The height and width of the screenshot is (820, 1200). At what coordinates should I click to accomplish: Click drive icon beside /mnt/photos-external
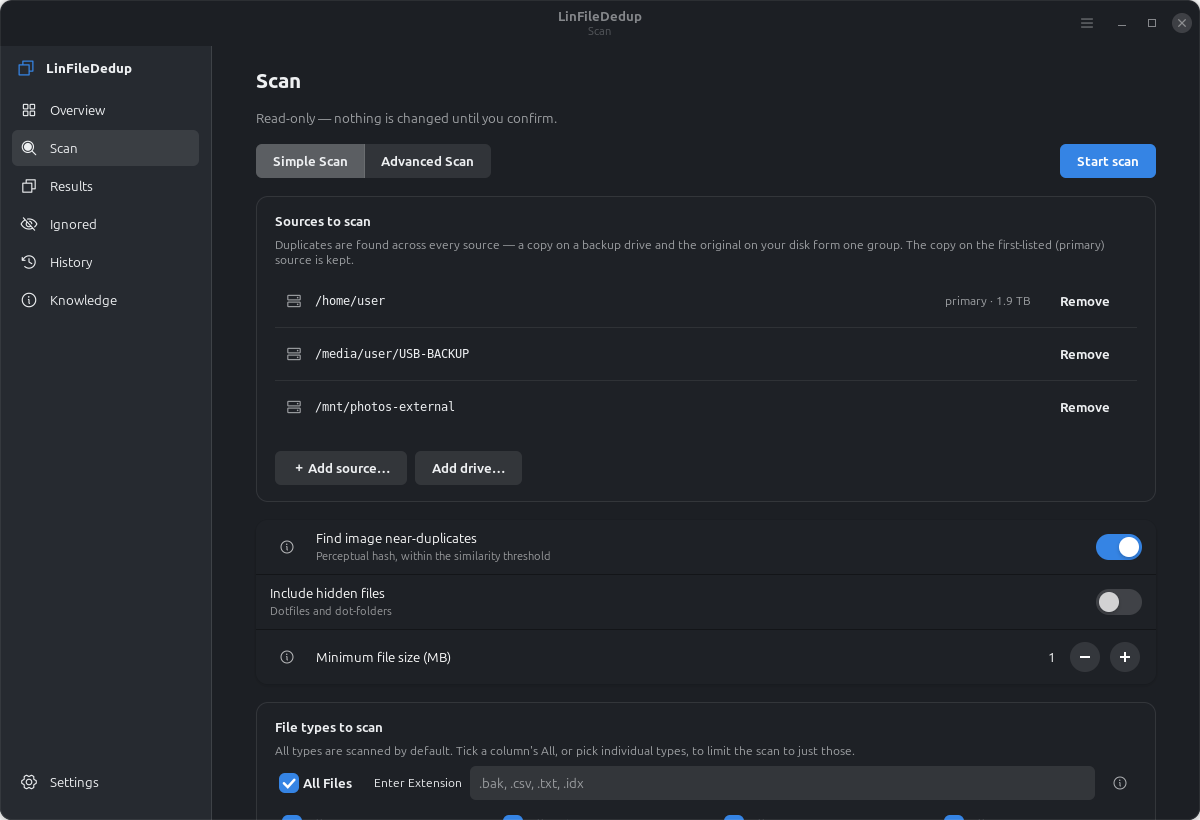(294, 407)
